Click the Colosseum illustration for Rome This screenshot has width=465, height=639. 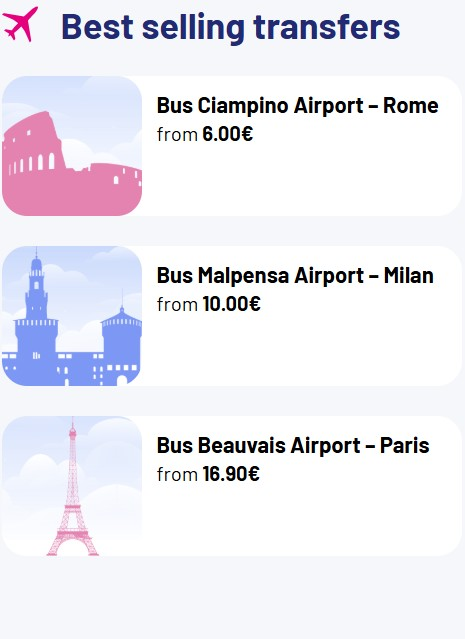pyautogui.click(x=72, y=146)
